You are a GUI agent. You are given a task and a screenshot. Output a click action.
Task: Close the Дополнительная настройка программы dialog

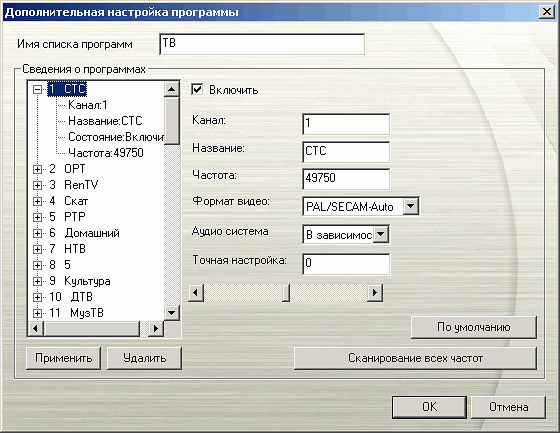pyautogui.click(x=546, y=12)
